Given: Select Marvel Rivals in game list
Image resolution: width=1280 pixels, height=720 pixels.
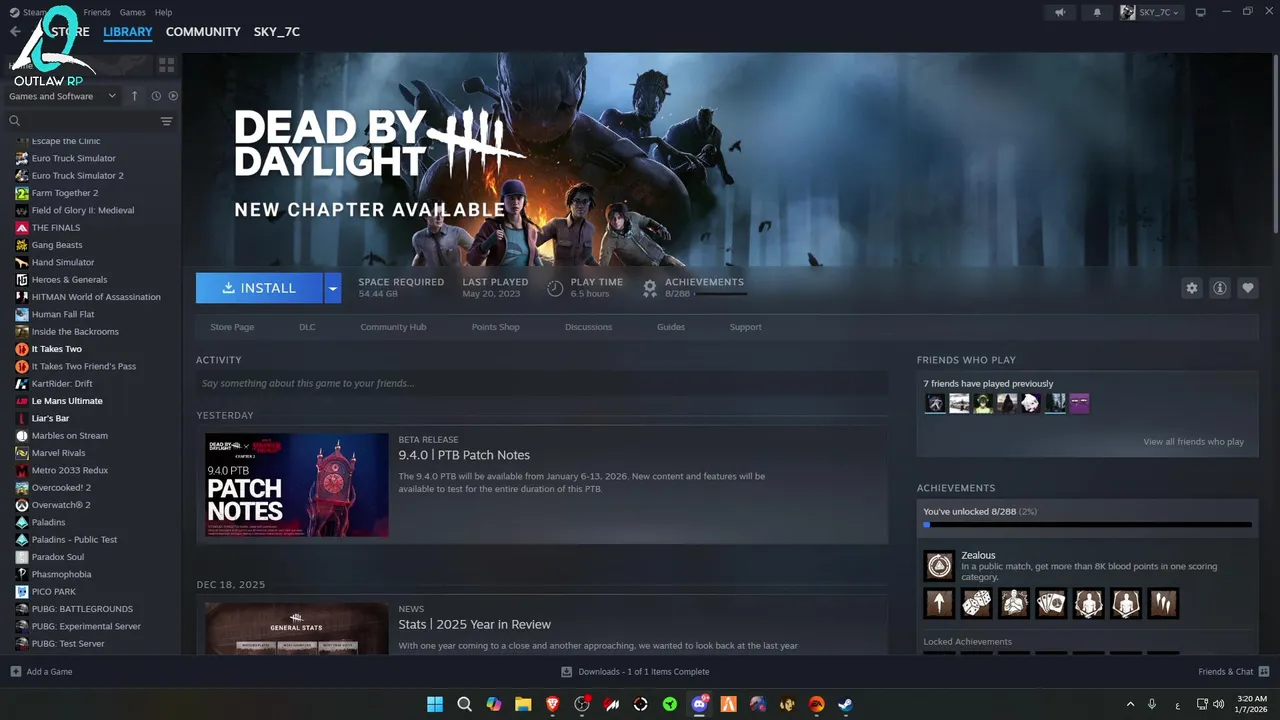Looking at the screenshot, I should (59, 453).
